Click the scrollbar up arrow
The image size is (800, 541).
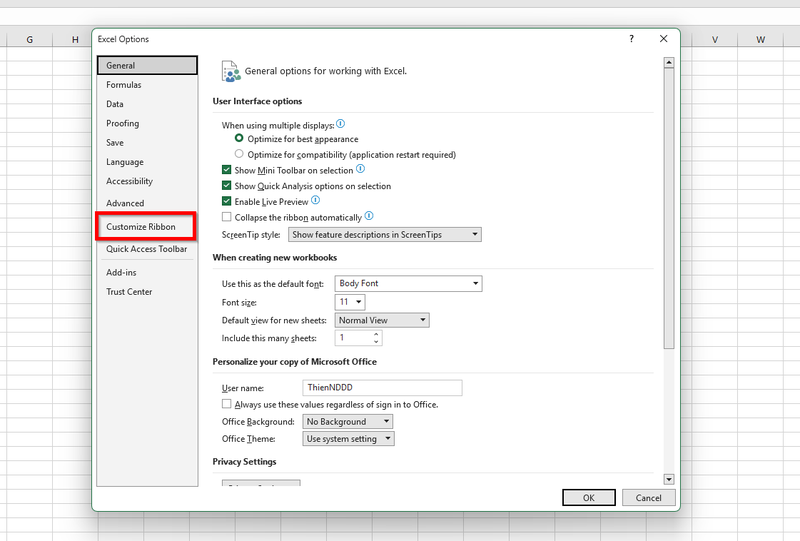tap(669, 62)
